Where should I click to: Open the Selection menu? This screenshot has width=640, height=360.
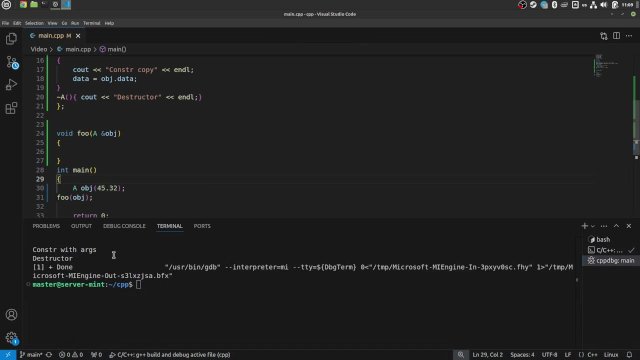click(34, 23)
